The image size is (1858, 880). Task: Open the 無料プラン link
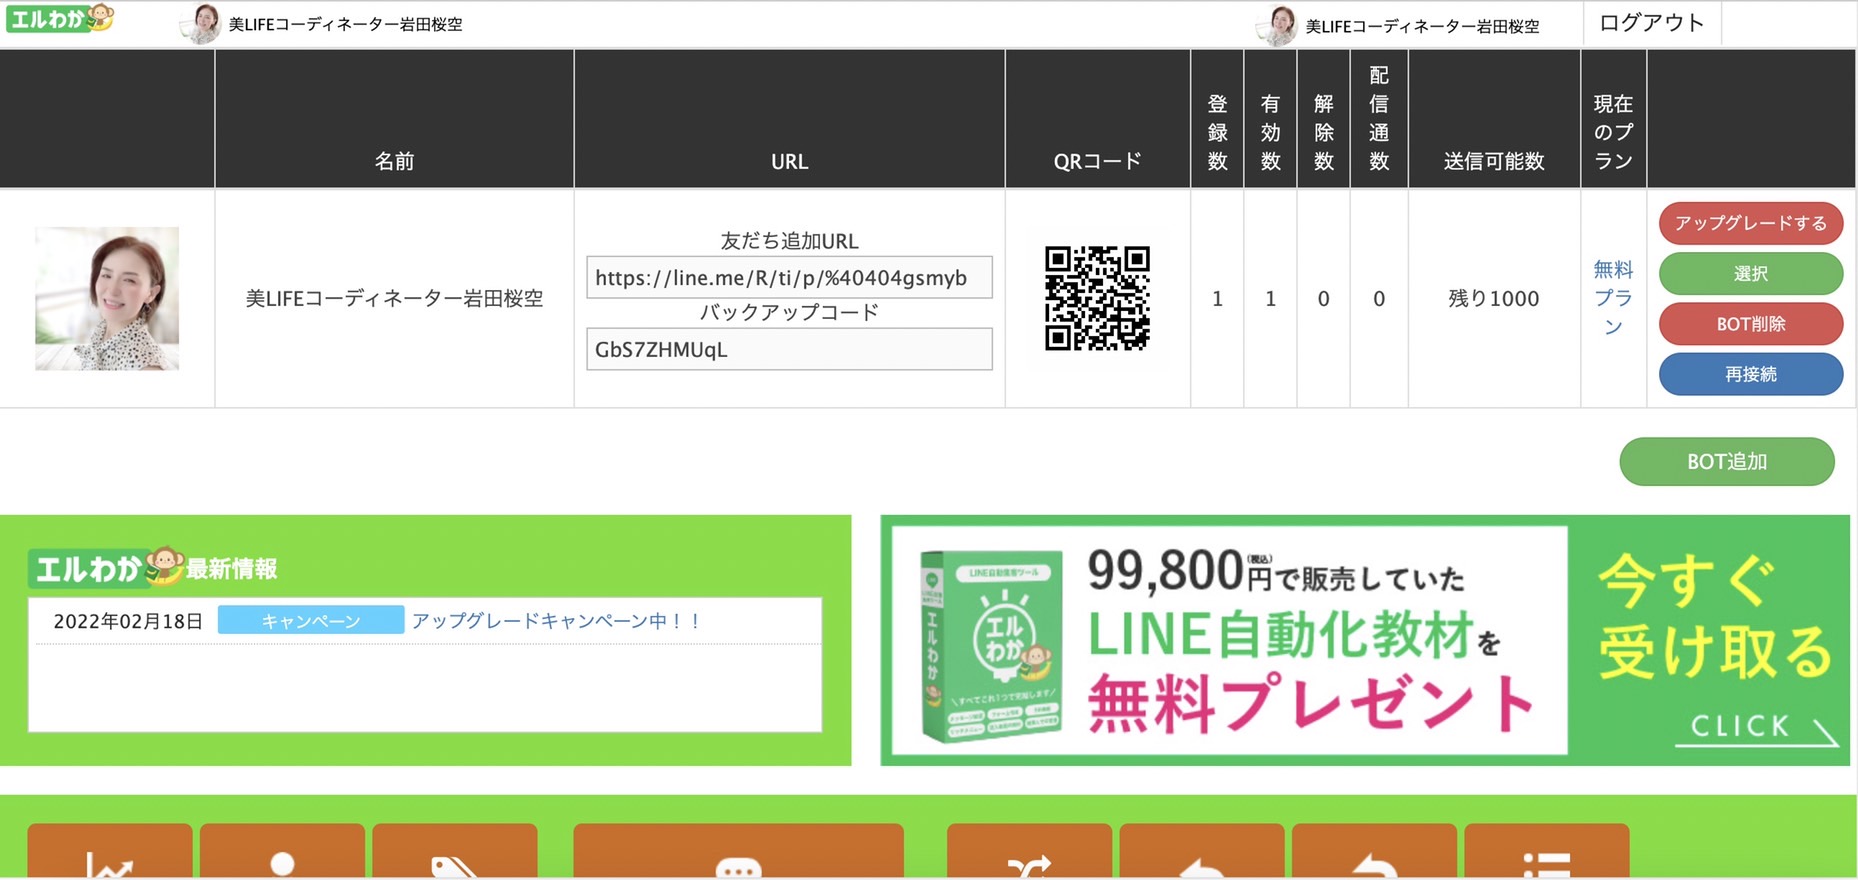coord(1613,298)
